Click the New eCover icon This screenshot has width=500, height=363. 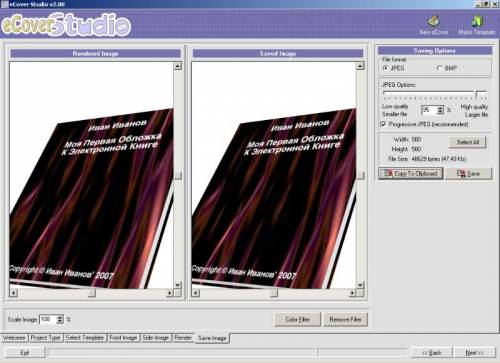434,21
